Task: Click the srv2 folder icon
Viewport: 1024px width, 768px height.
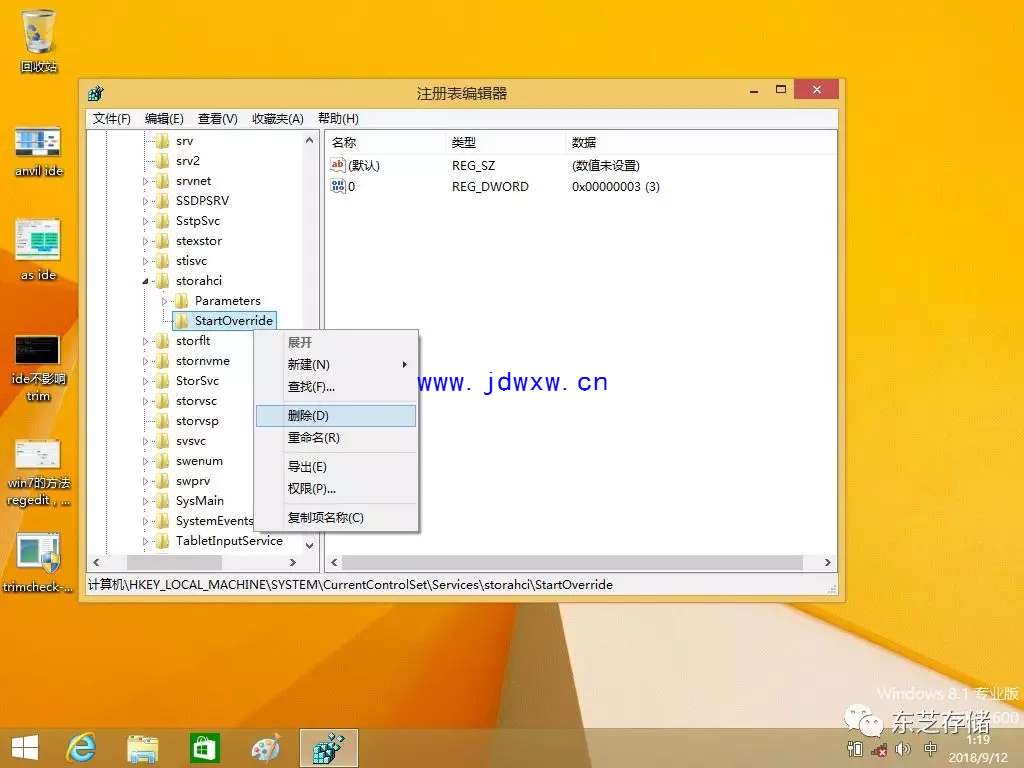Action: click(163, 161)
